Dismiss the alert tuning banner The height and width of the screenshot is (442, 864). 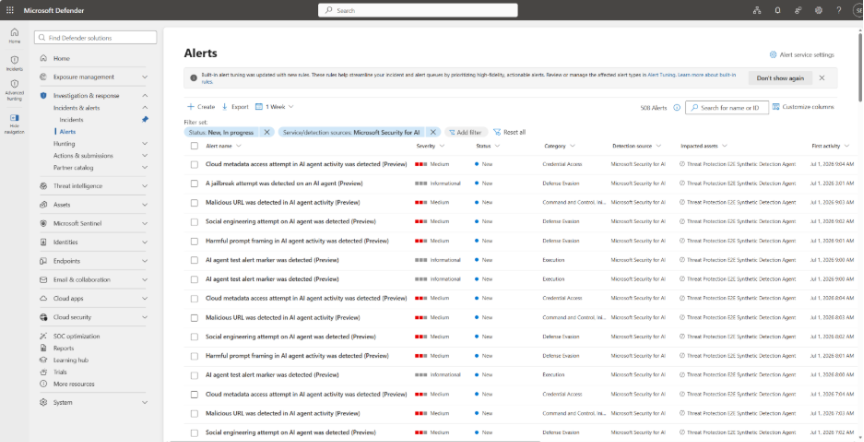(822, 78)
